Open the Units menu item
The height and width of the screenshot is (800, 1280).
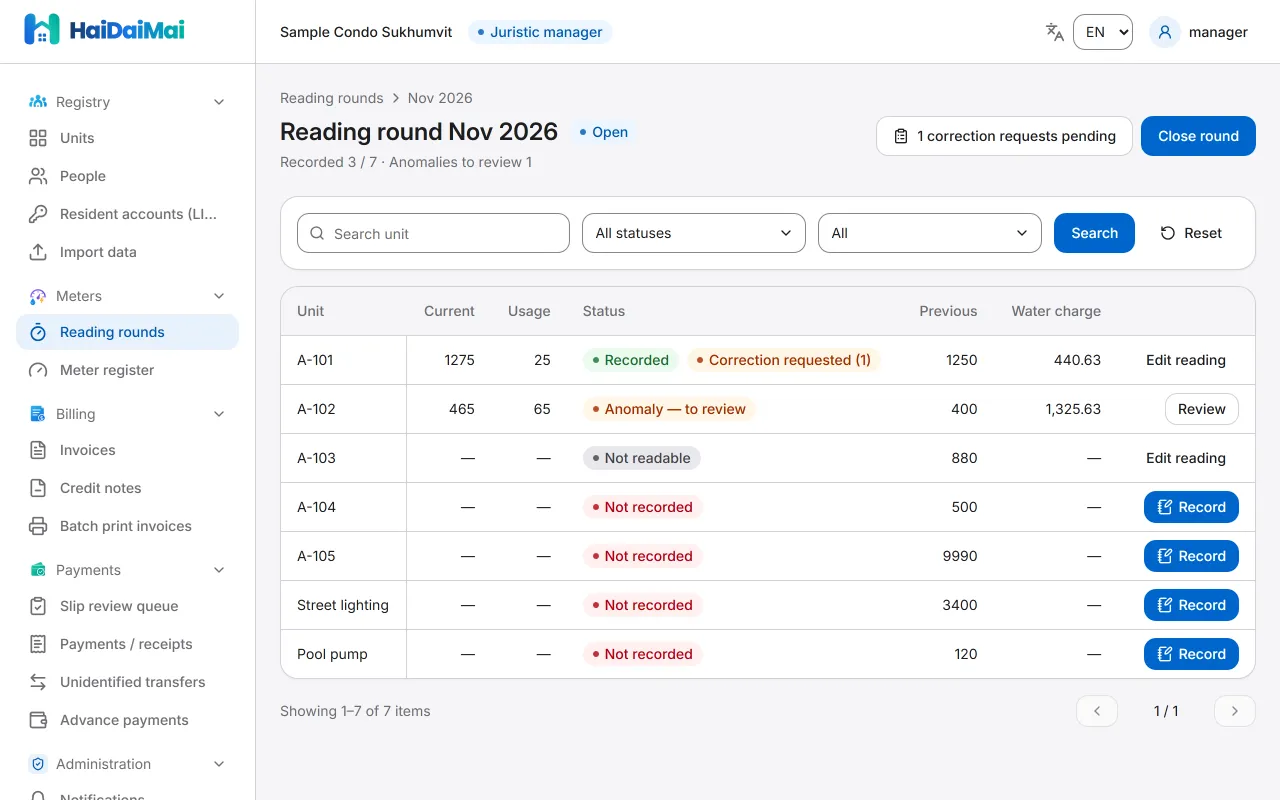128,138
